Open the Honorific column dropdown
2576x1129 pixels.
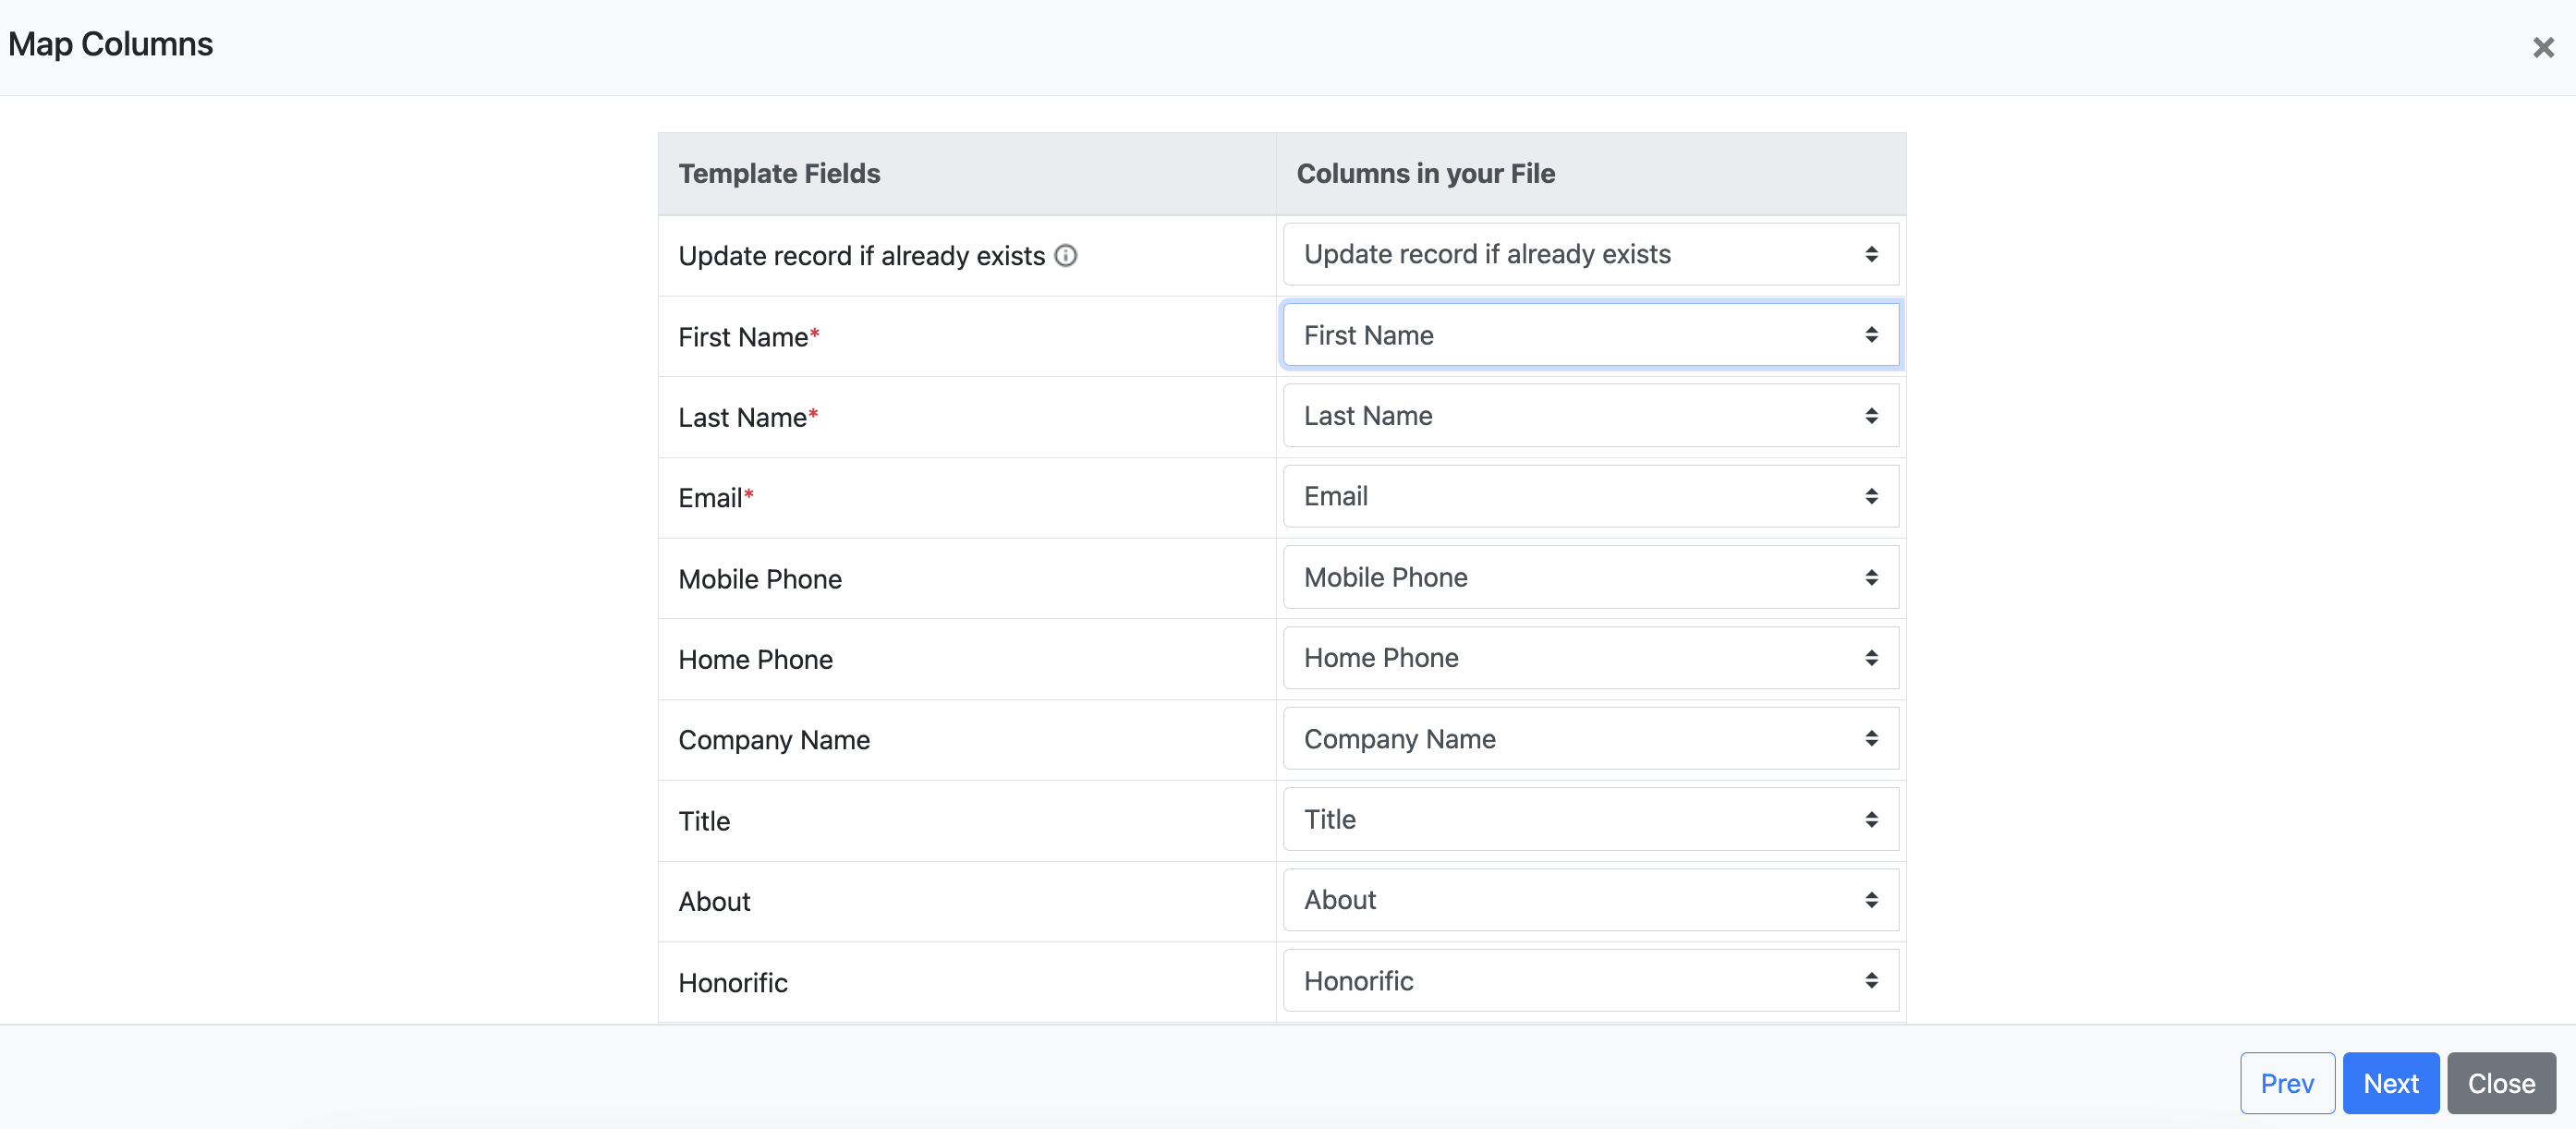(1590, 981)
